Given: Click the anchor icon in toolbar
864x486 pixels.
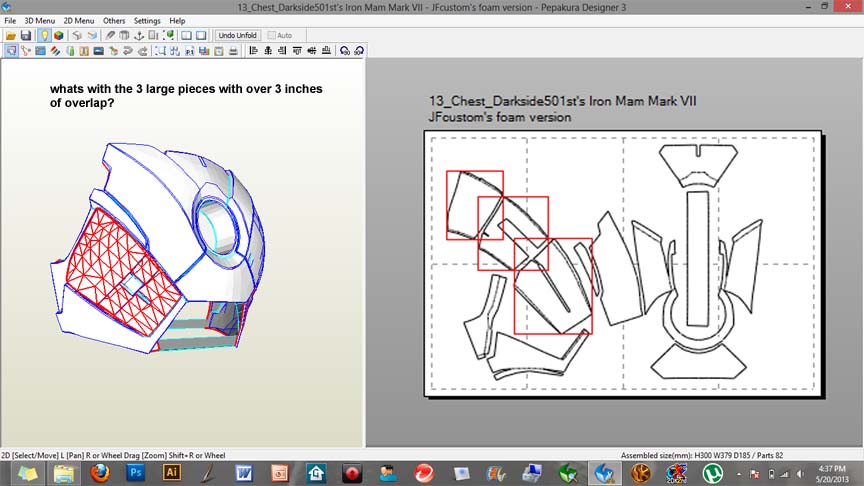Looking at the screenshot, I should point(139,35).
